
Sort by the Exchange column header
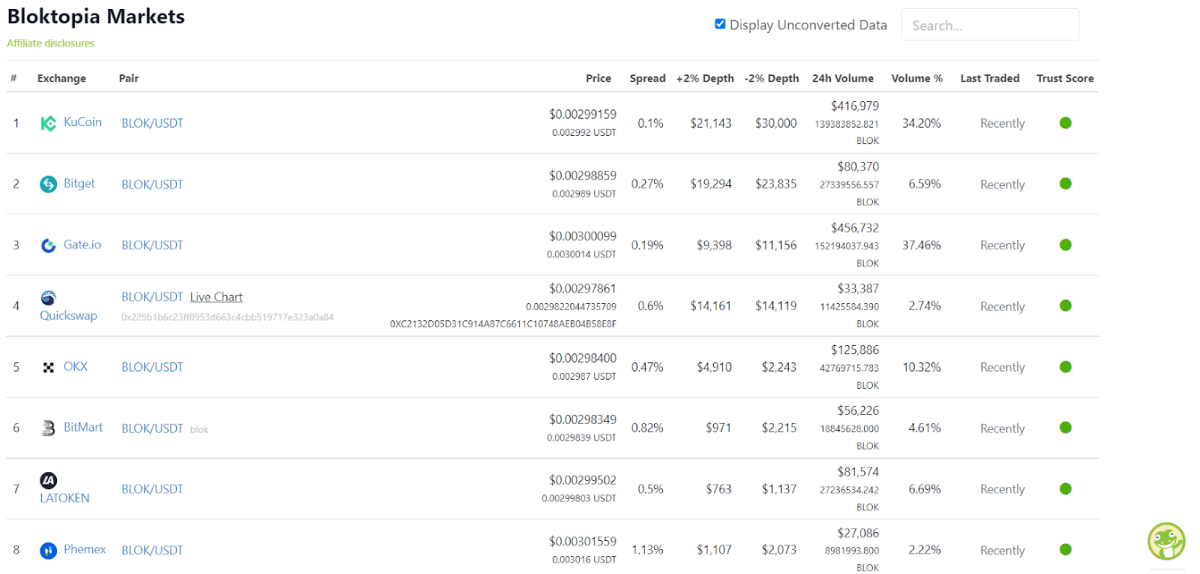click(62, 78)
